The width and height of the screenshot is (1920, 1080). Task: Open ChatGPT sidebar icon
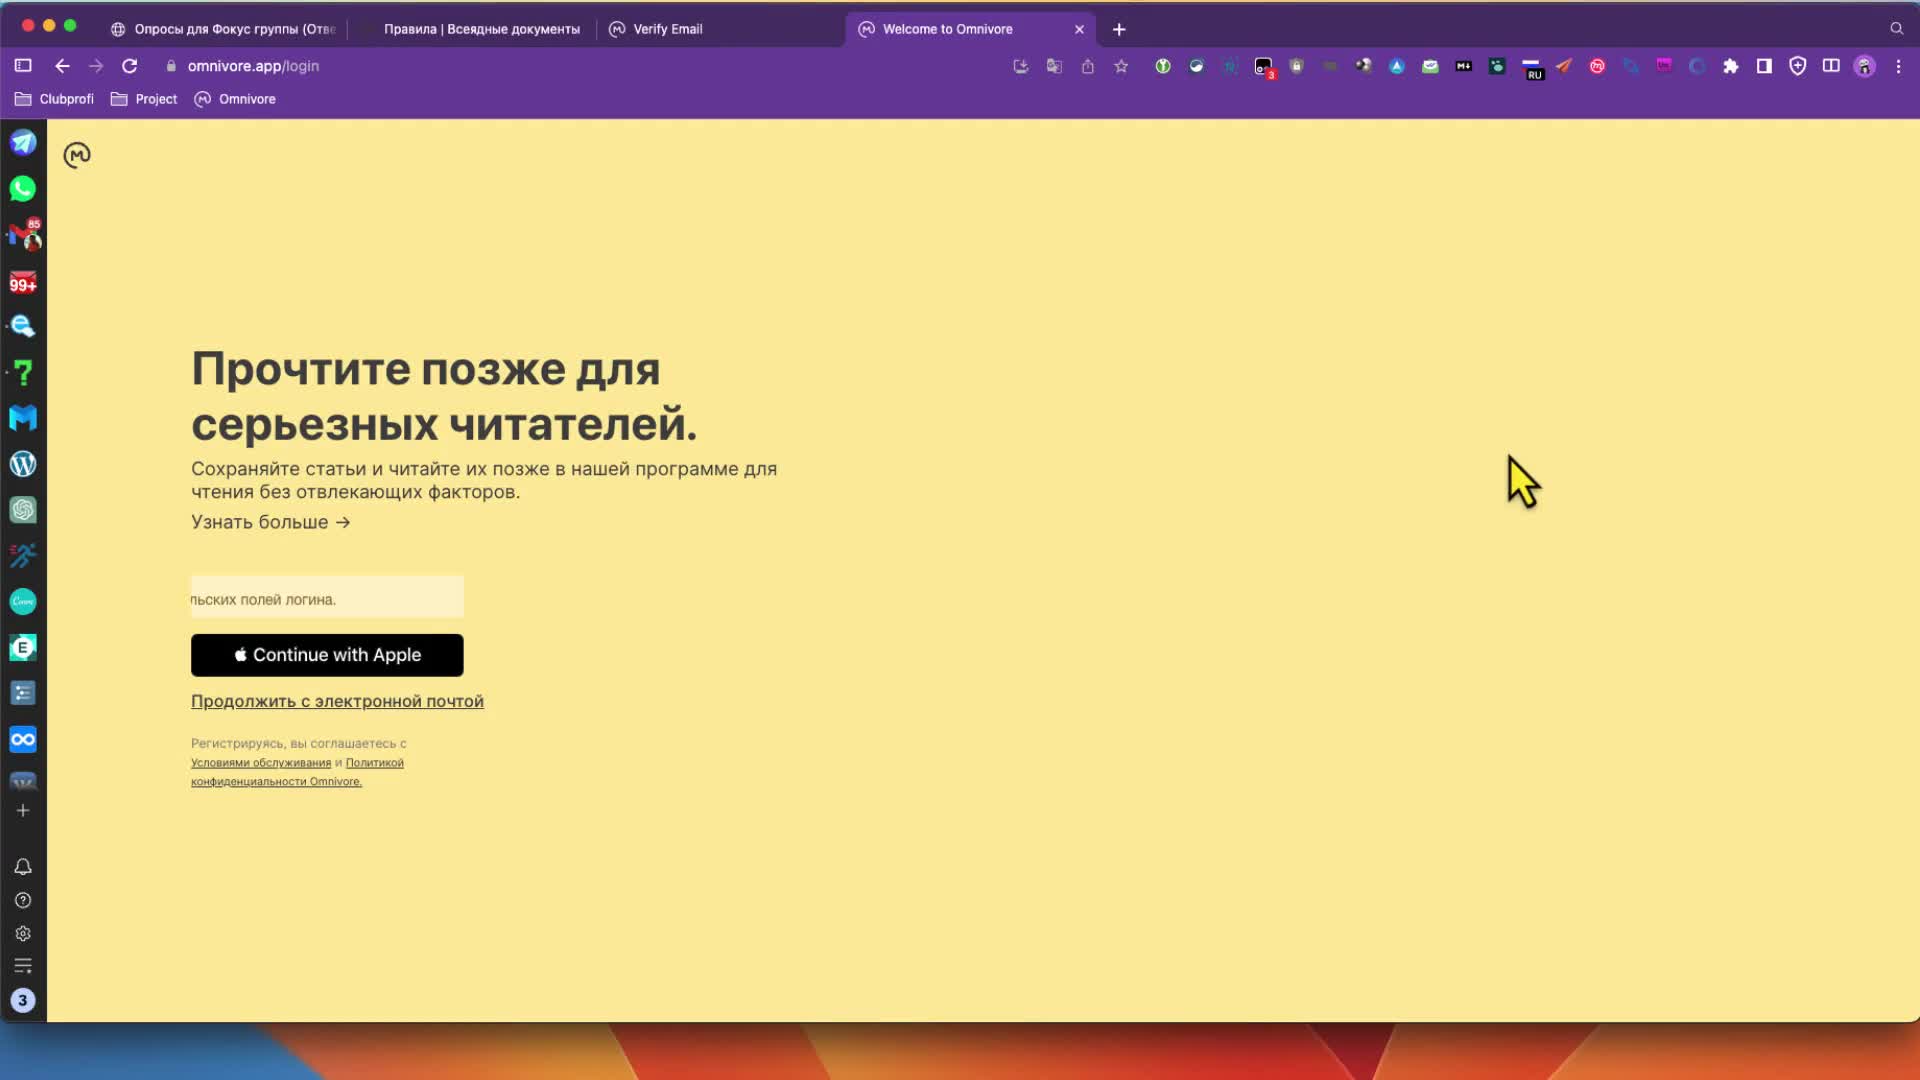coord(23,510)
